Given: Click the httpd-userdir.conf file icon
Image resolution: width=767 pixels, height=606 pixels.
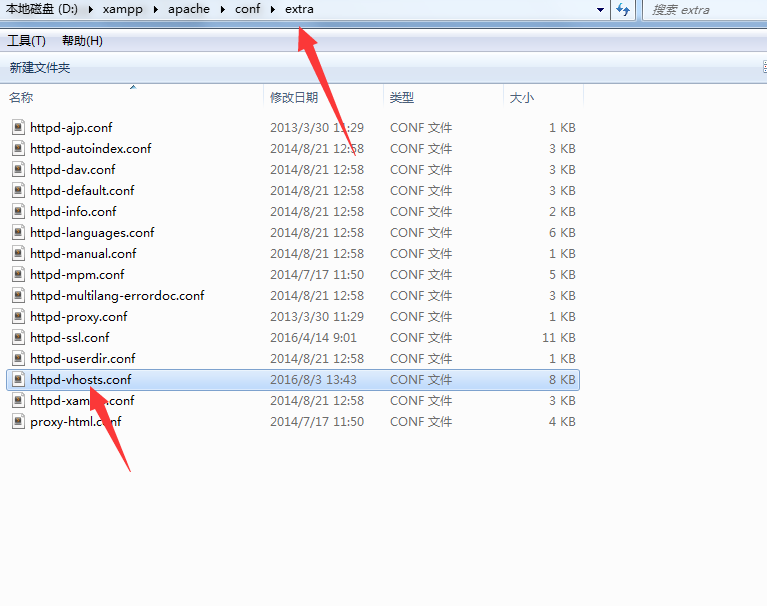Looking at the screenshot, I should point(18,359).
